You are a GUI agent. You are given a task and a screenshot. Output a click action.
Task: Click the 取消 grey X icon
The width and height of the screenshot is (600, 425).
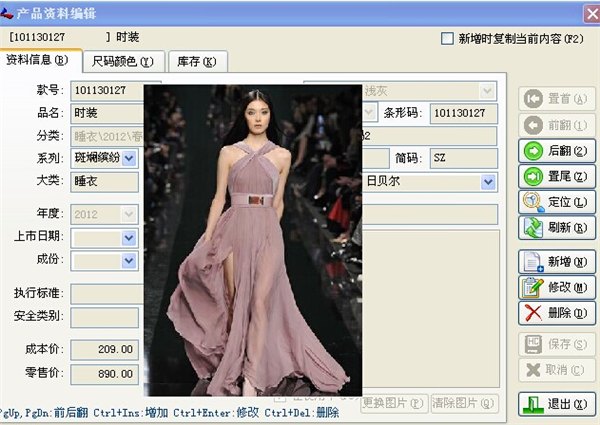pyautogui.click(x=533, y=370)
